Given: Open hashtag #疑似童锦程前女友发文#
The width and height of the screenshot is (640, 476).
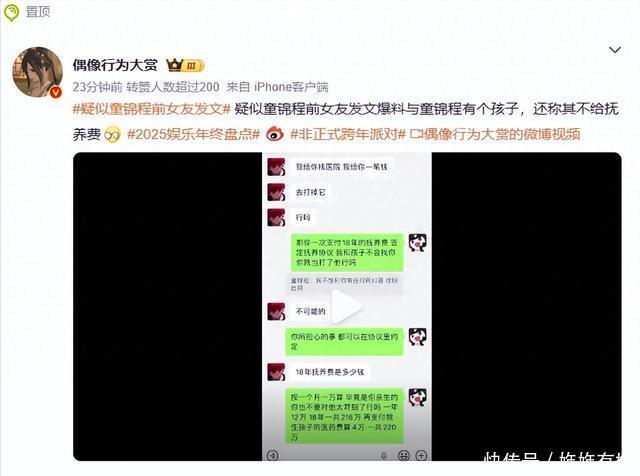Looking at the screenshot, I should click(x=151, y=109).
